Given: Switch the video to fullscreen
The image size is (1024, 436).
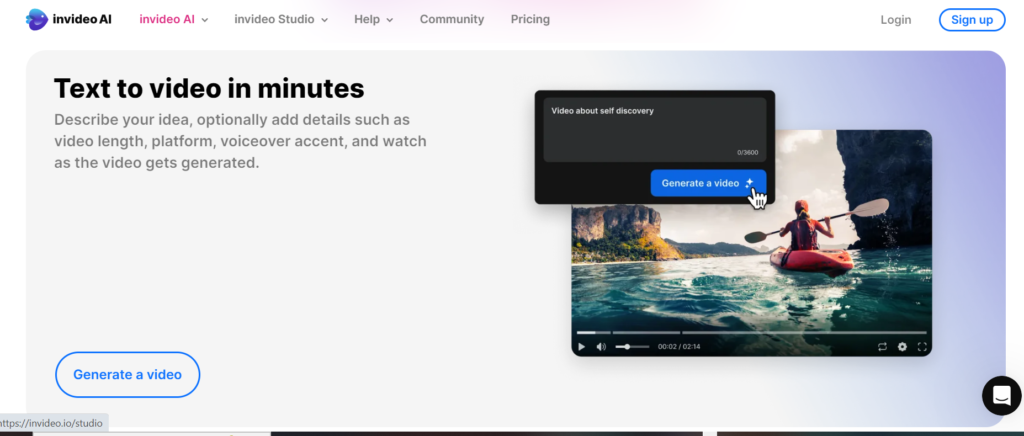Looking at the screenshot, I should coord(922,347).
